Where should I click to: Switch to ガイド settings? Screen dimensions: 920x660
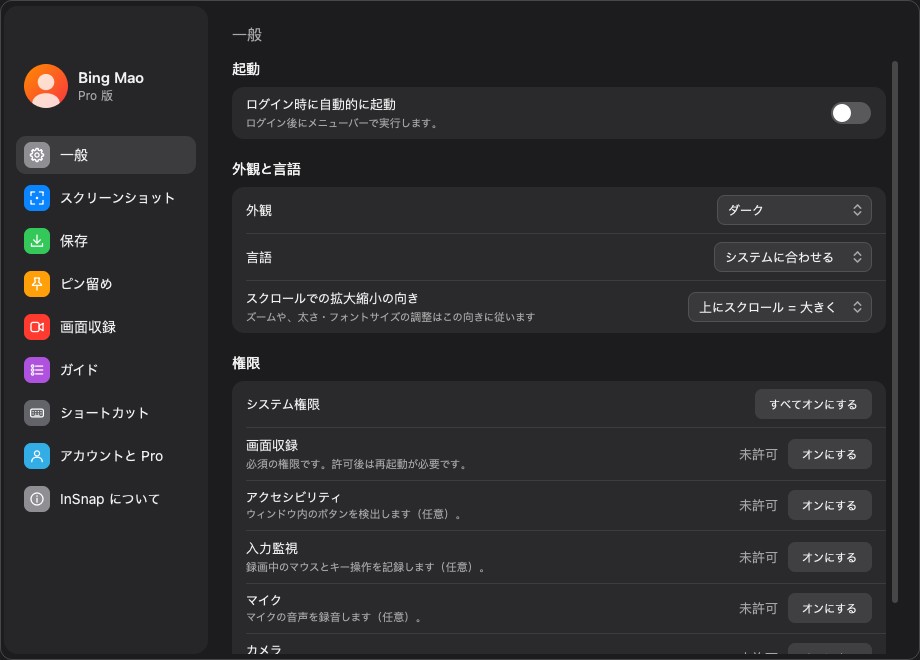(106, 370)
